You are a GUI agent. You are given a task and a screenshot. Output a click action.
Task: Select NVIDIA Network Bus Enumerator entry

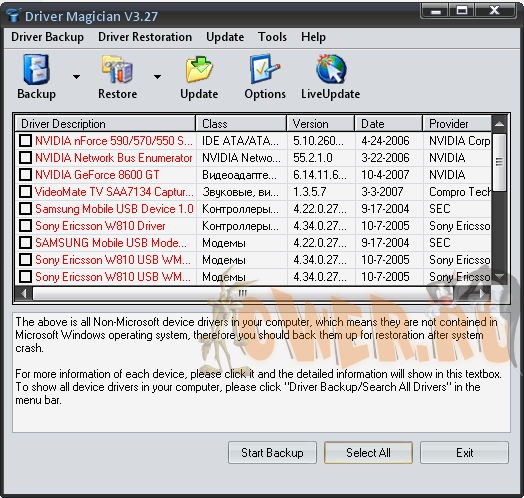(x=114, y=157)
